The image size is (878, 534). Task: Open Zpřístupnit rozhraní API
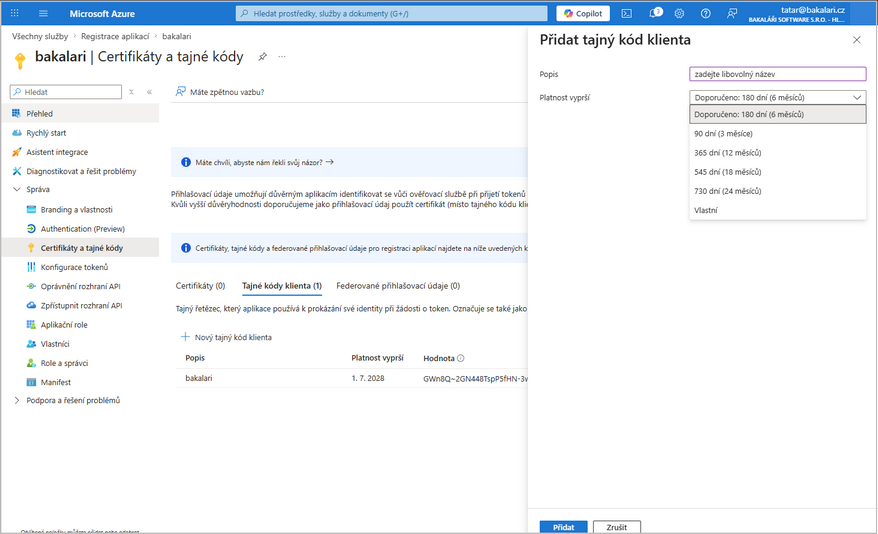point(80,306)
